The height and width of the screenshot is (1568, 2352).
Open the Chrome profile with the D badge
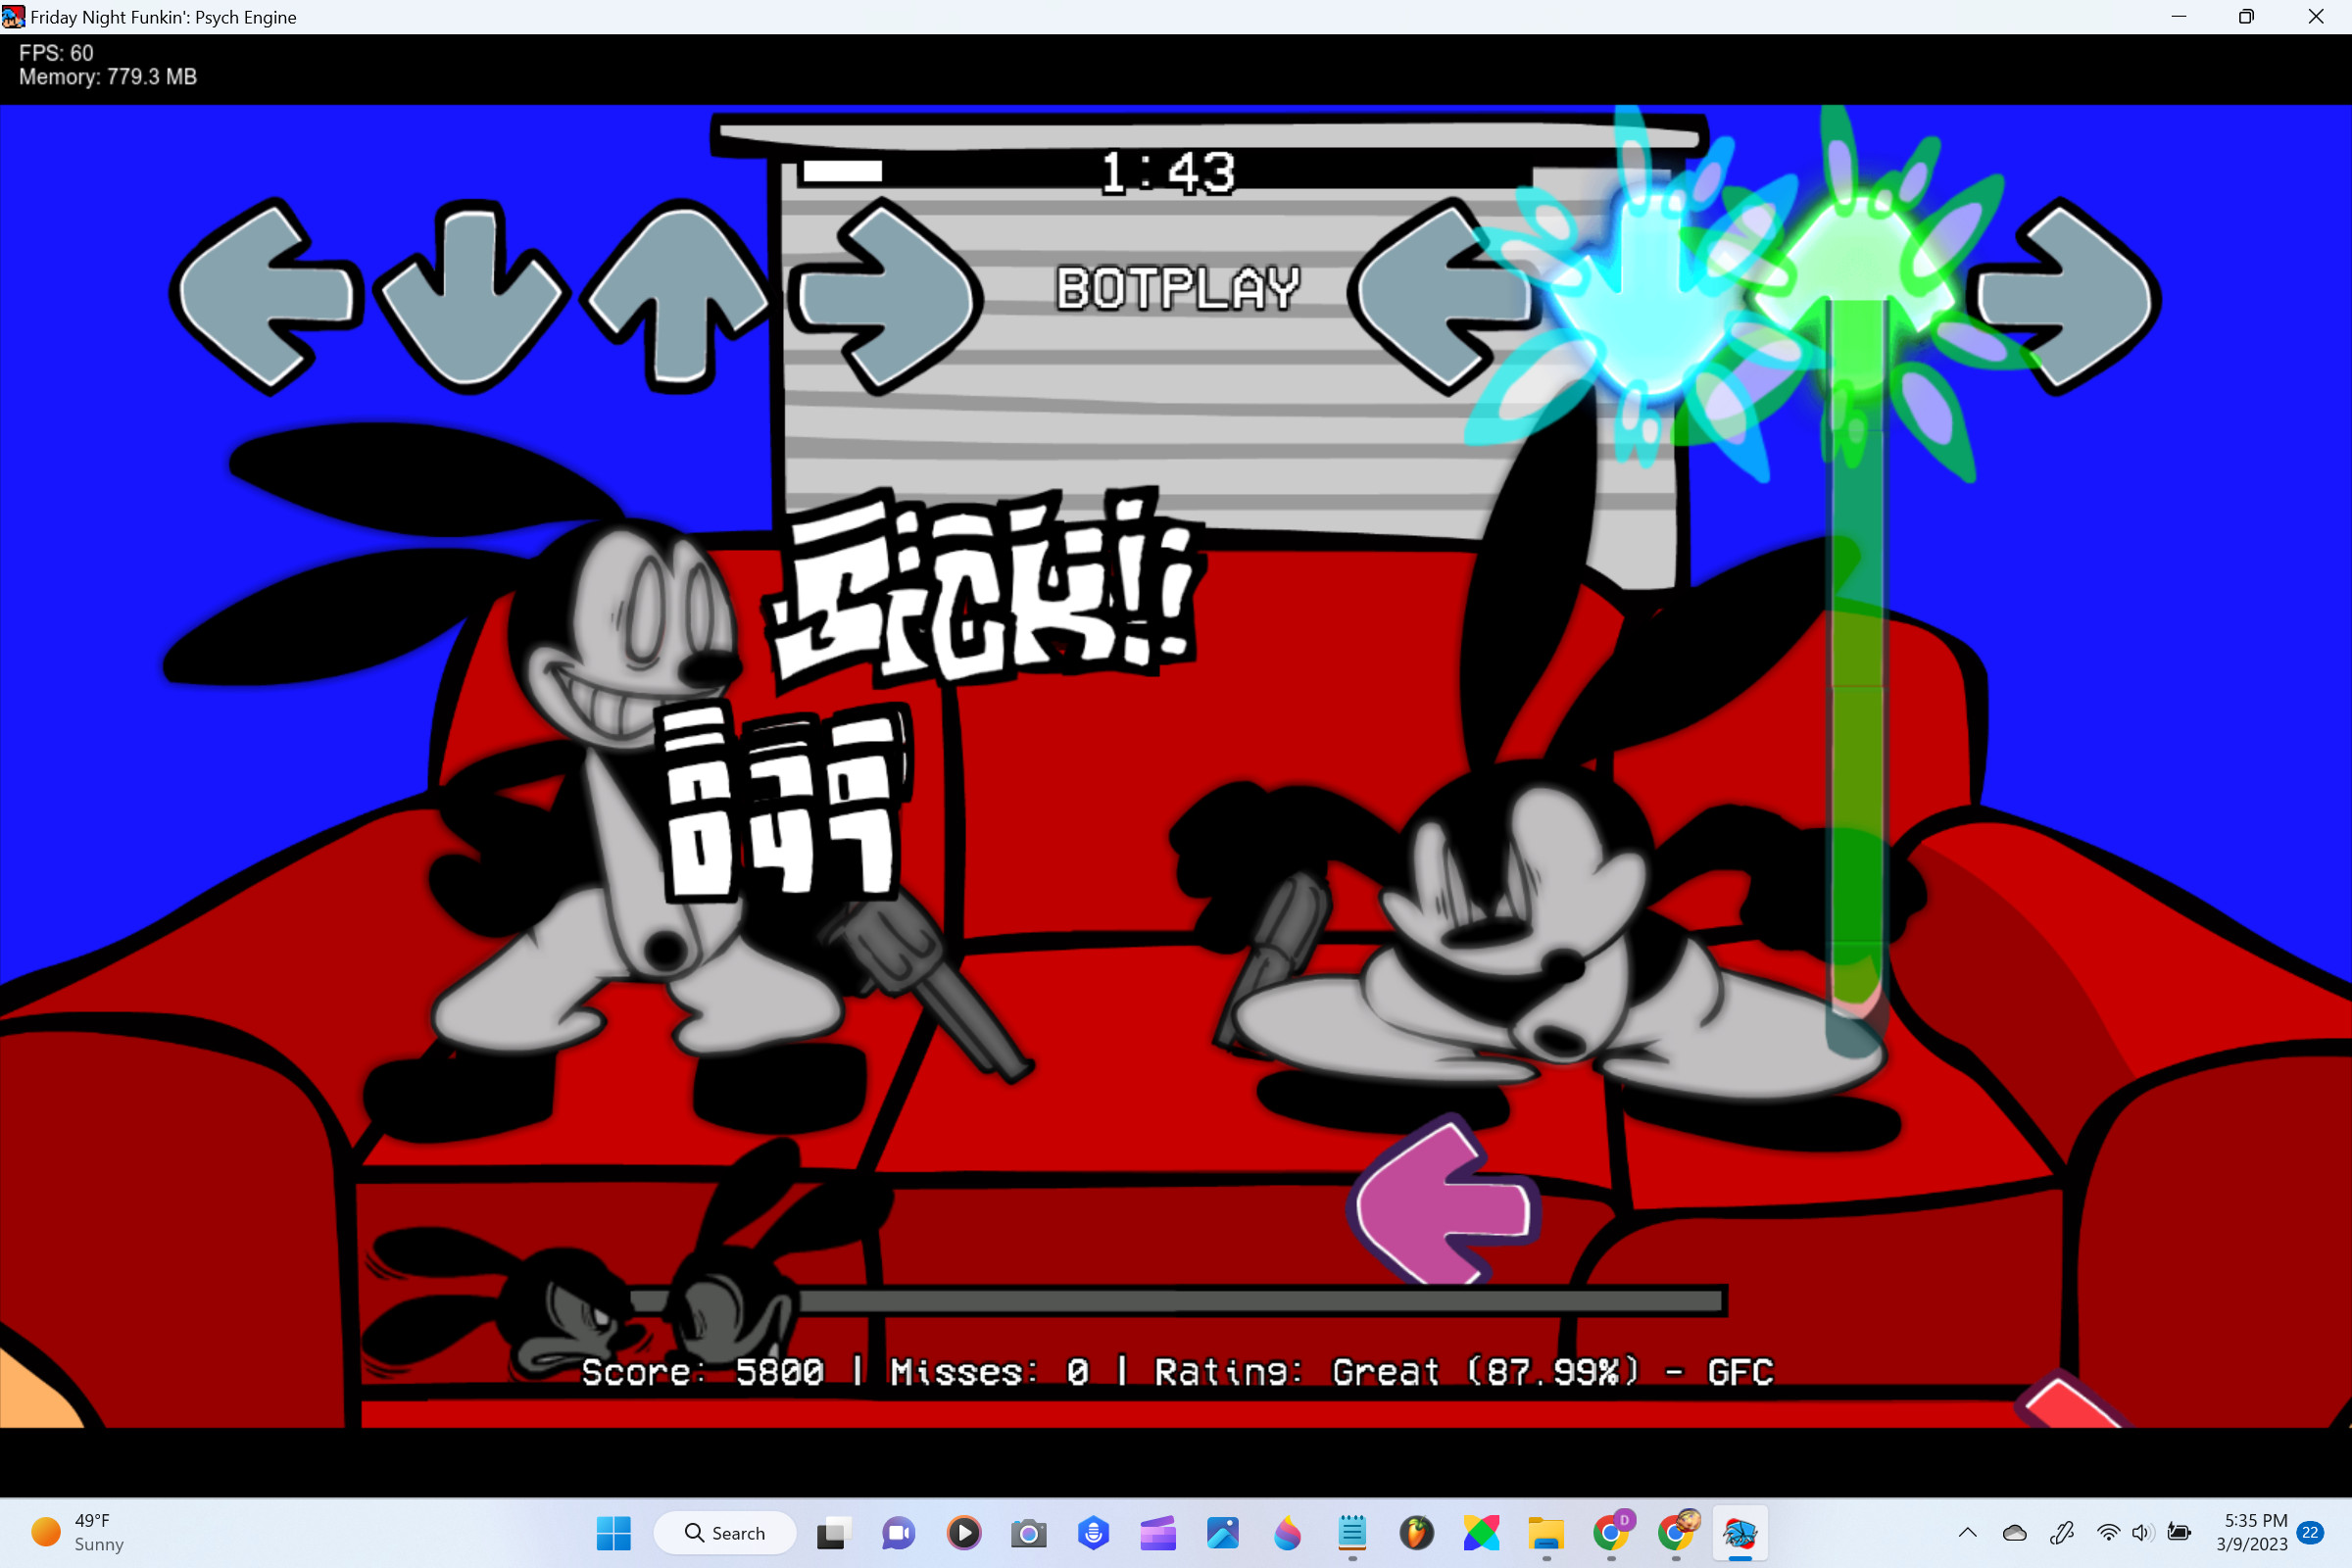pyautogui.click(x=1612, y=1533)
